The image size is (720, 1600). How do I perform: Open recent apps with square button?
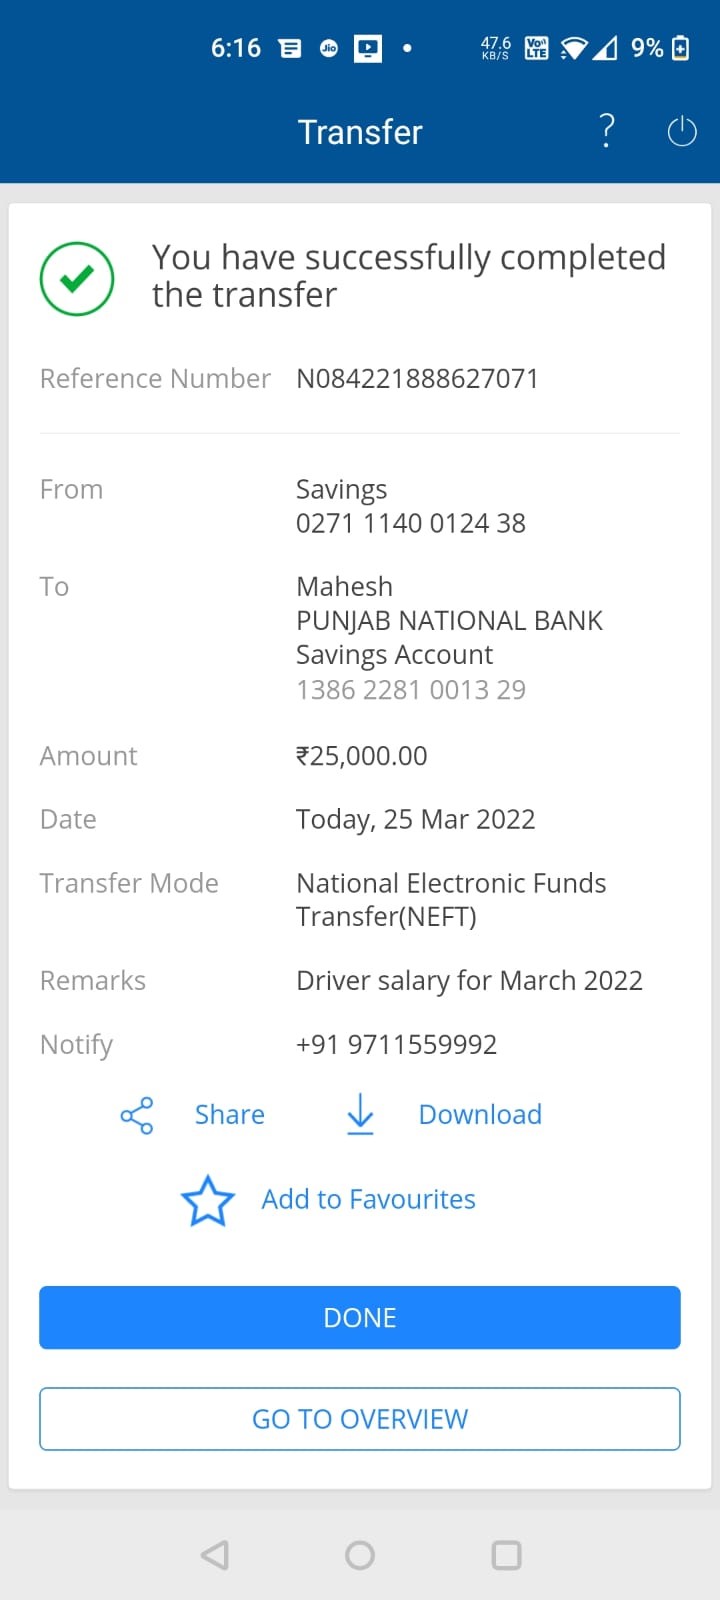coord(506,1555)
